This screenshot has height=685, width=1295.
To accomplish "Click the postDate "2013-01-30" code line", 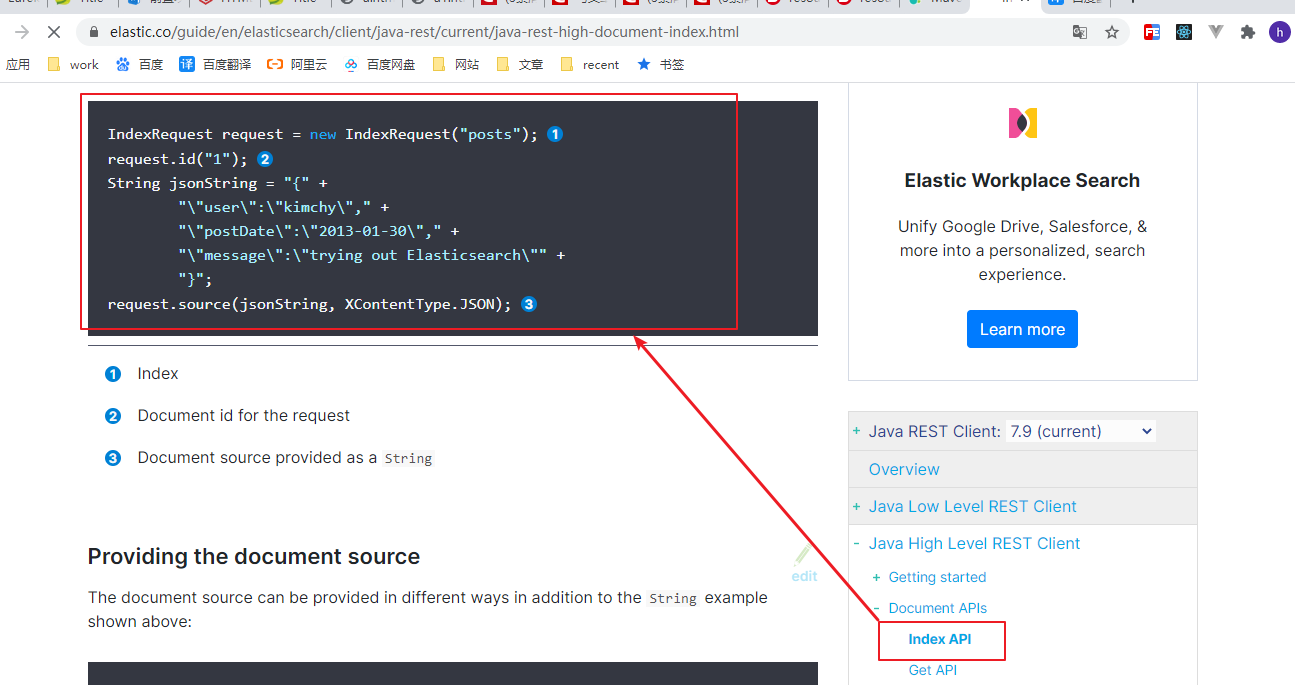I will point(319,231).
